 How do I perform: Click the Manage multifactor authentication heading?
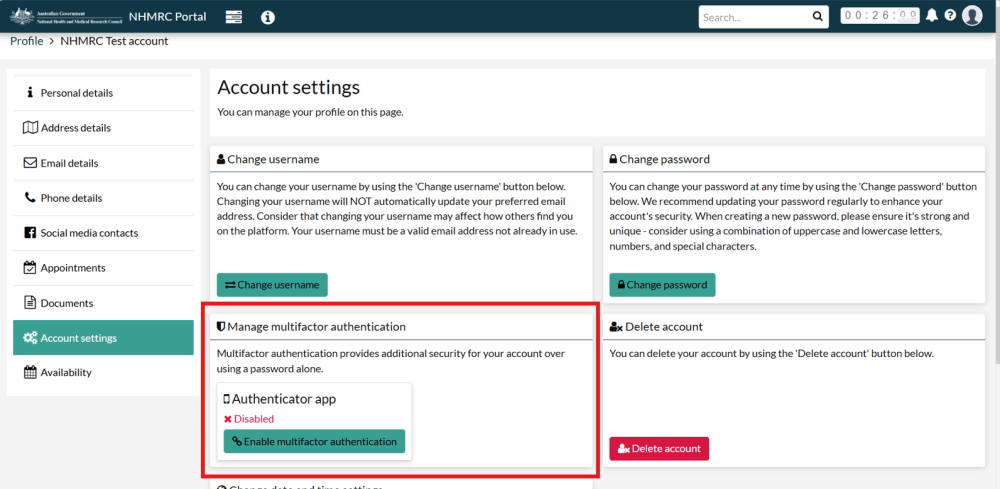coord(311,327)
